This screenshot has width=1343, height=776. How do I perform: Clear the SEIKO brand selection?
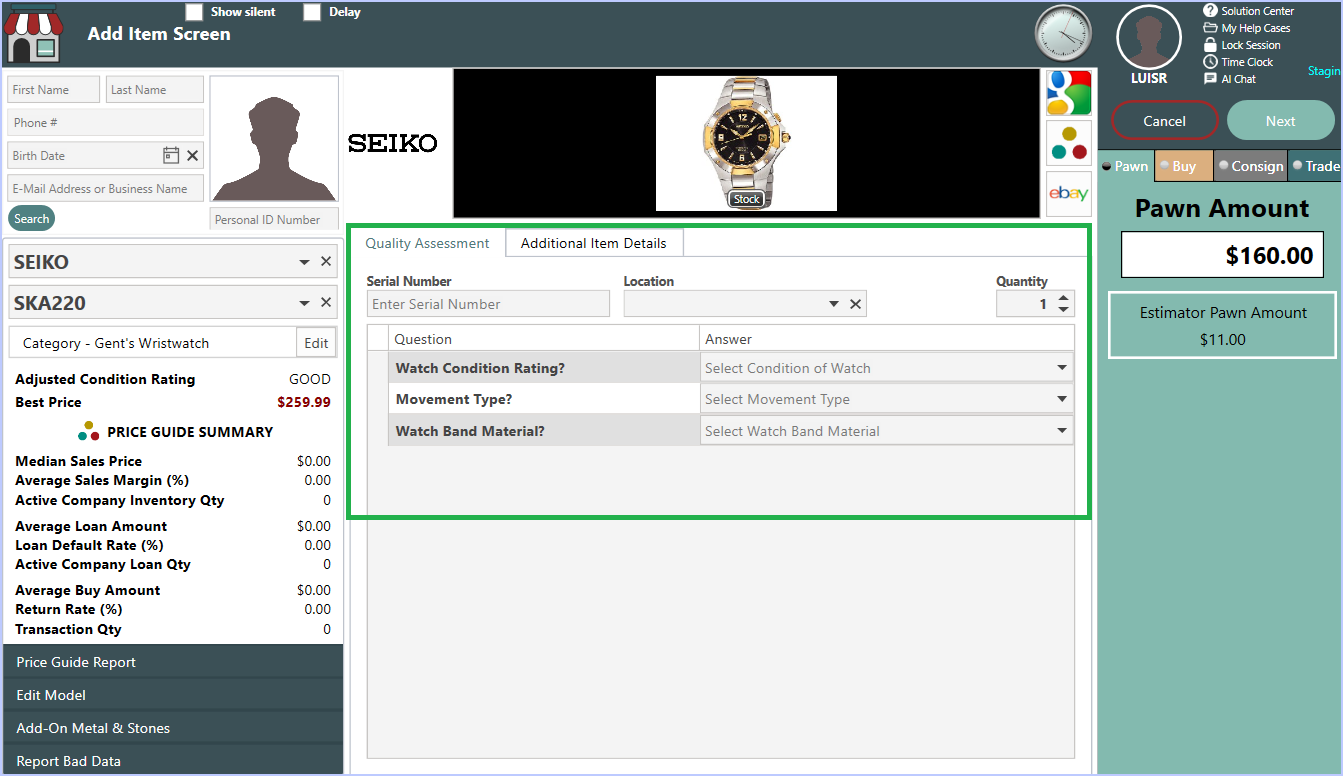coord(326,262)
